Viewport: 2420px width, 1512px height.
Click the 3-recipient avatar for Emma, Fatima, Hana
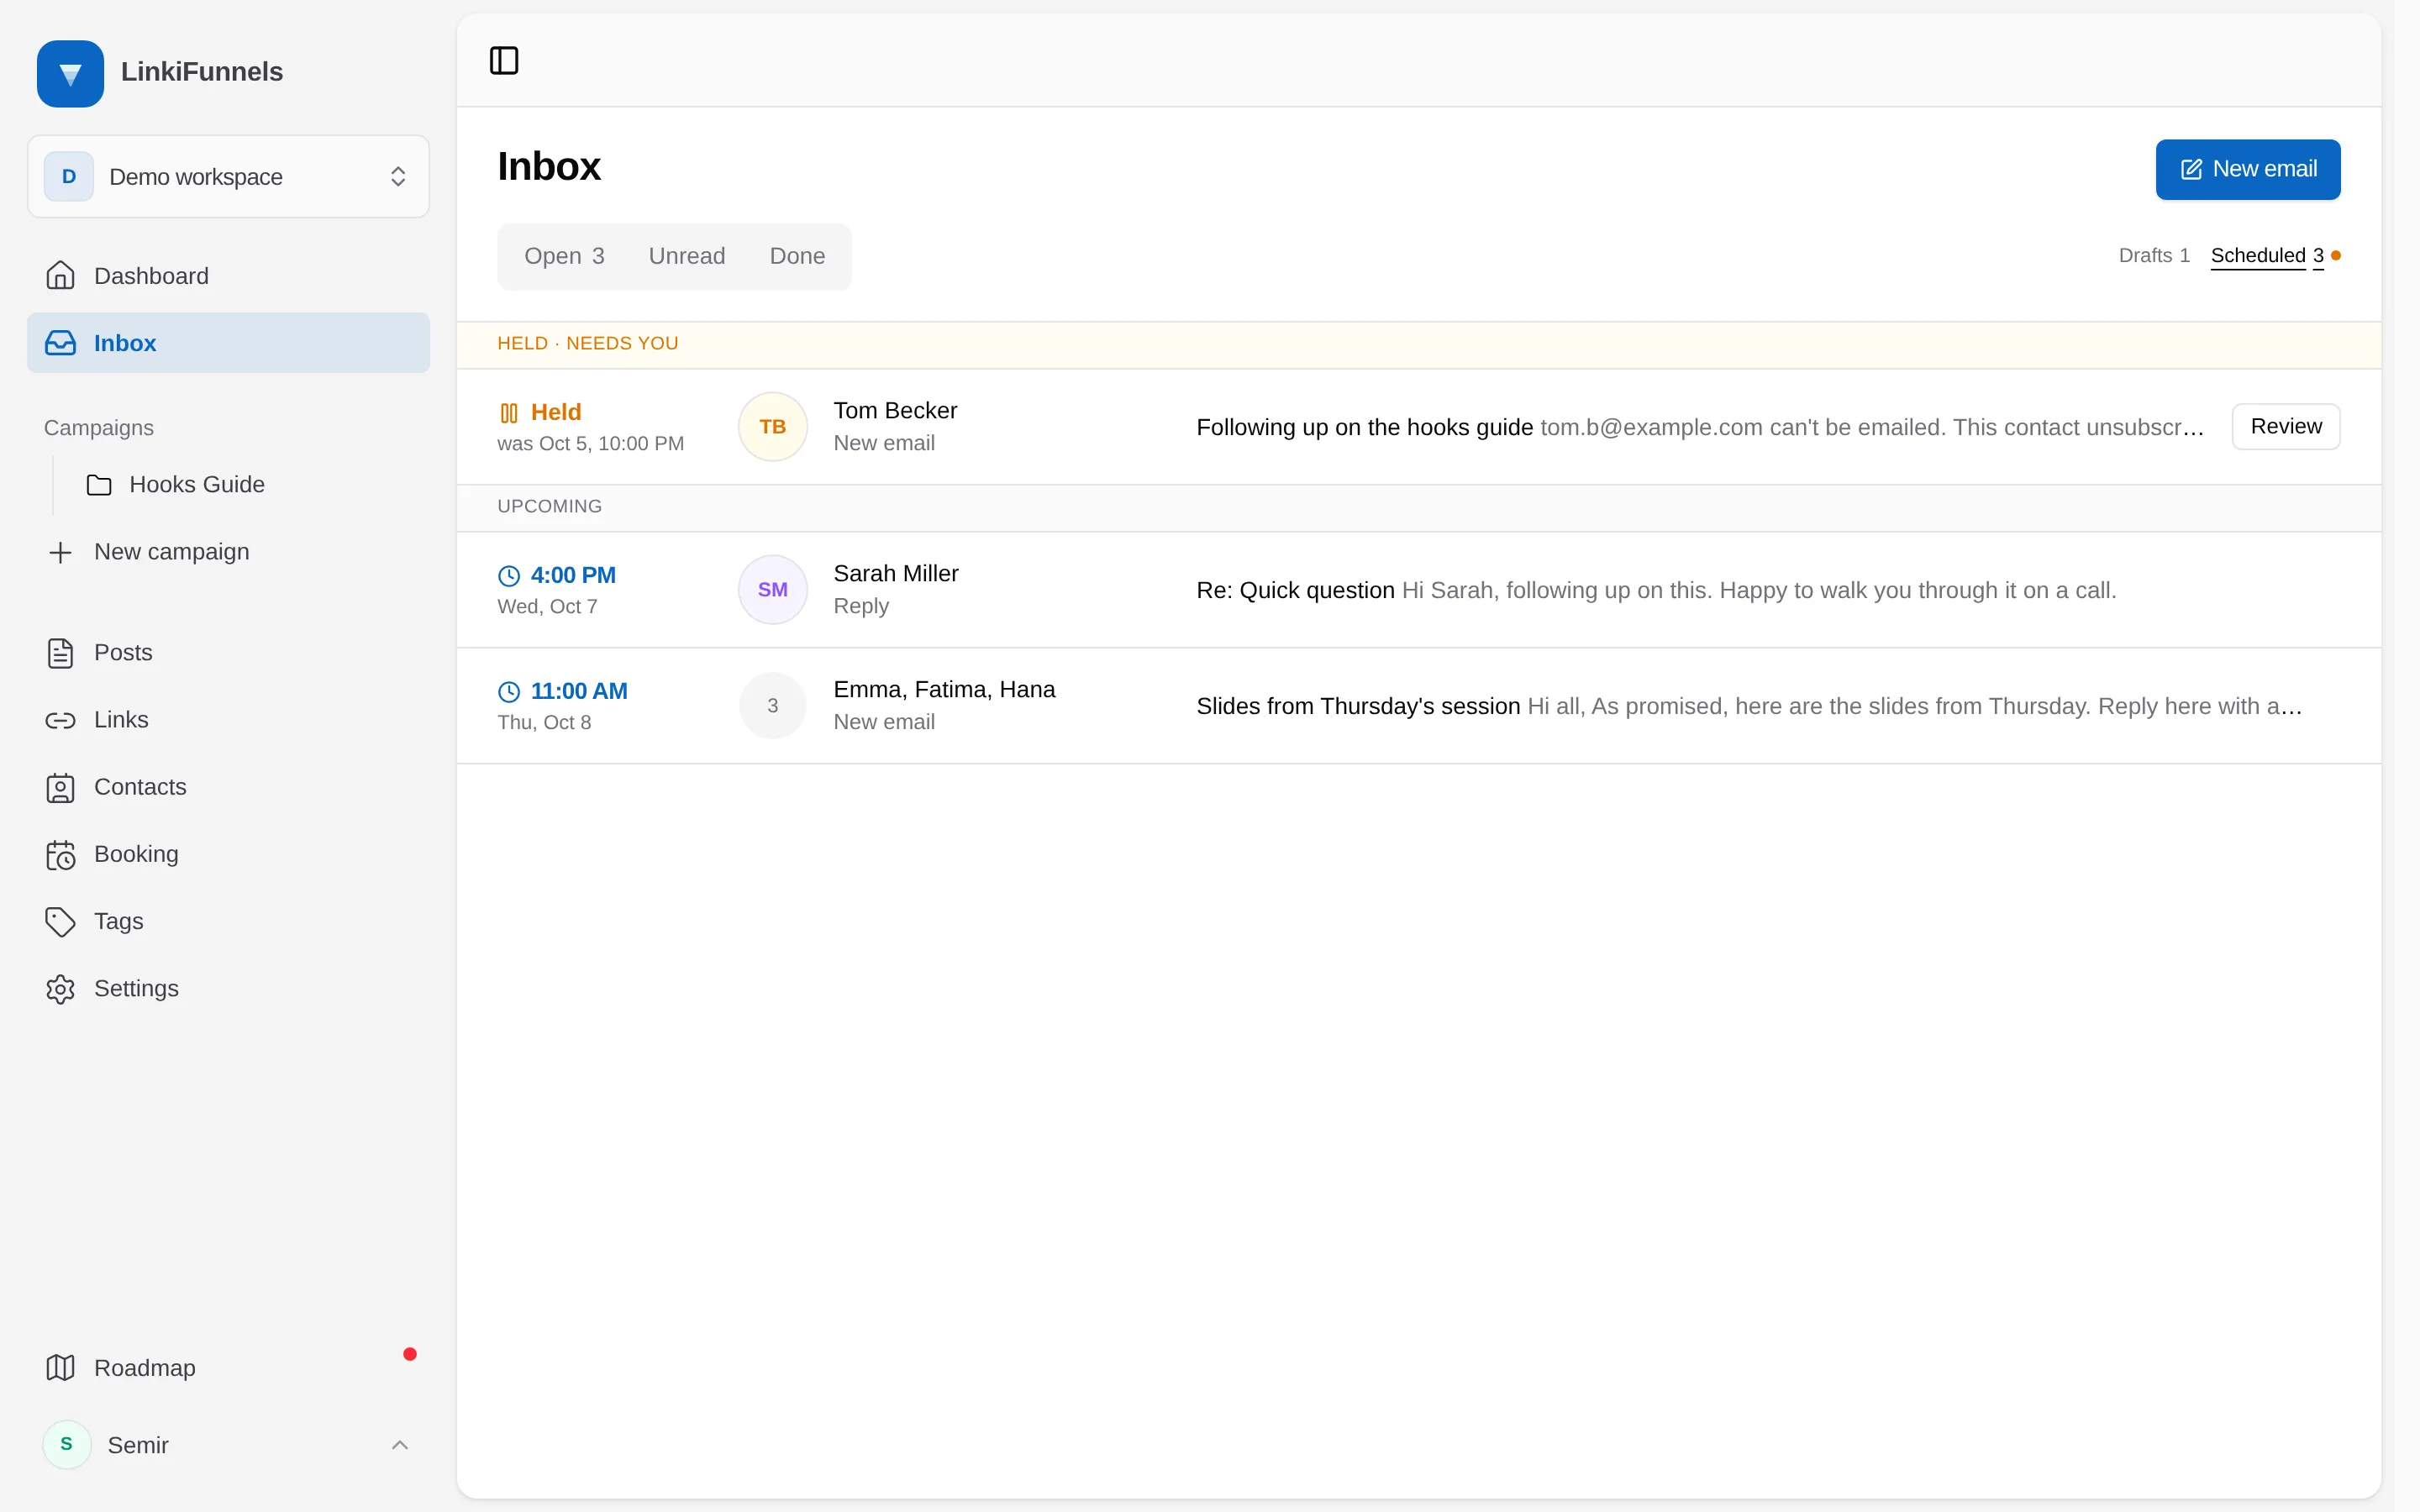pyautogui.click(x=772, y=706)
